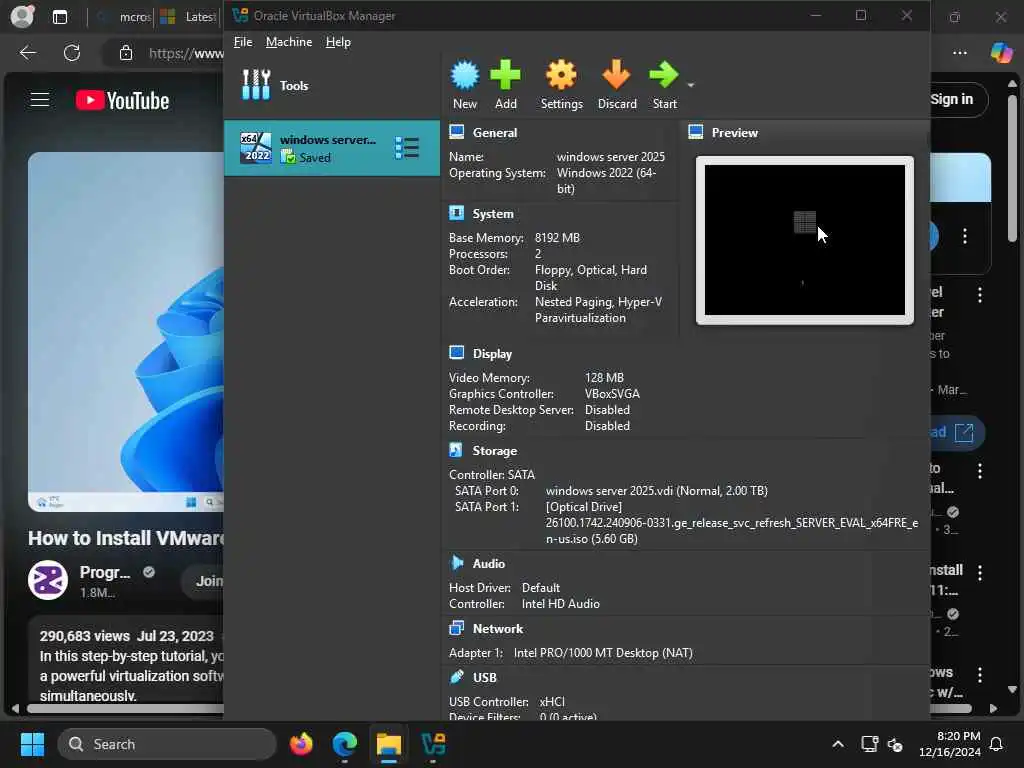The image size is (1024, 768).
Task: Open Firefox from the taskbar
Action: (301, 744)
